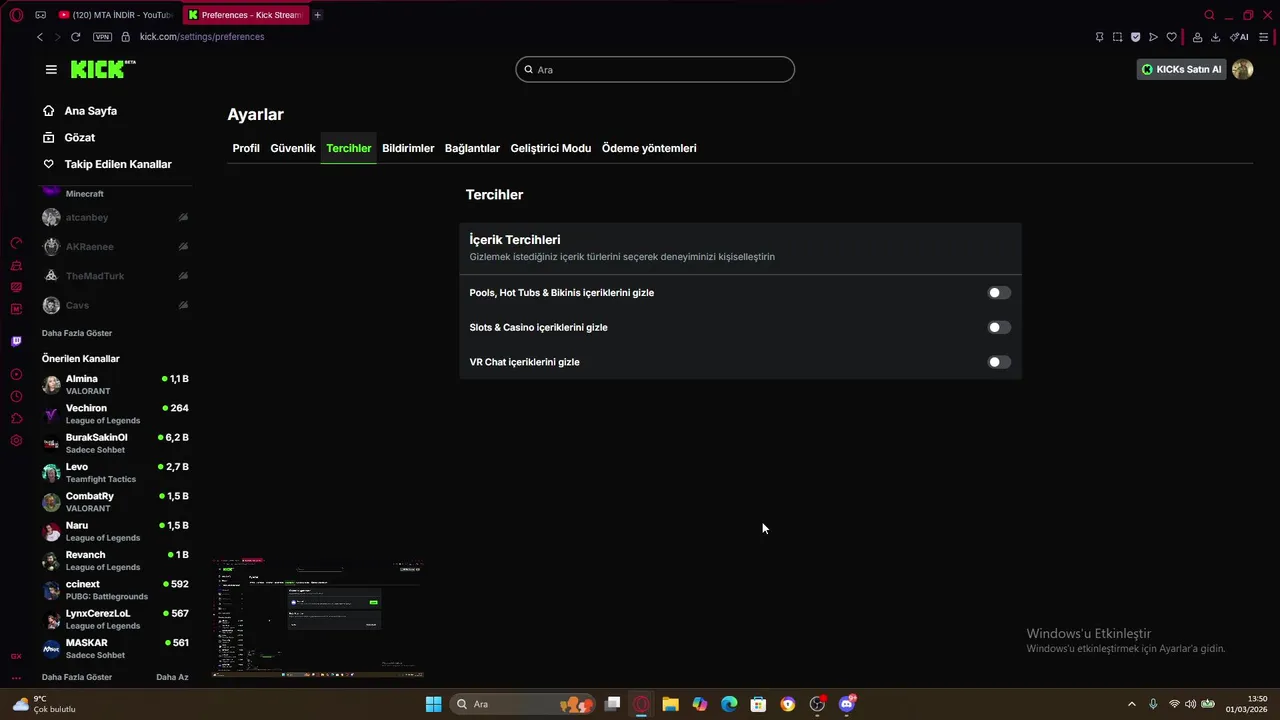Open the Opera sidebar extensions cube icon
1280x720 pixels.
click(16, 419)
